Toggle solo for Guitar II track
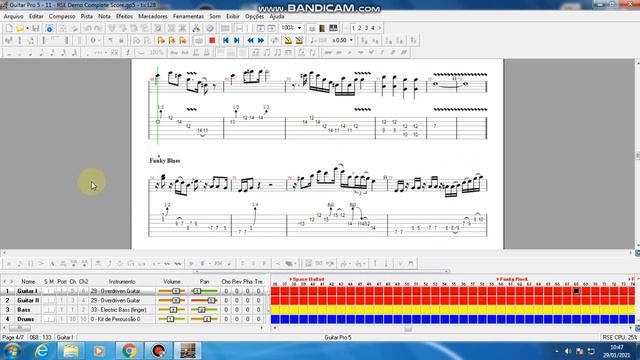This screenshot has height=360, width=640. click(46, 300)
